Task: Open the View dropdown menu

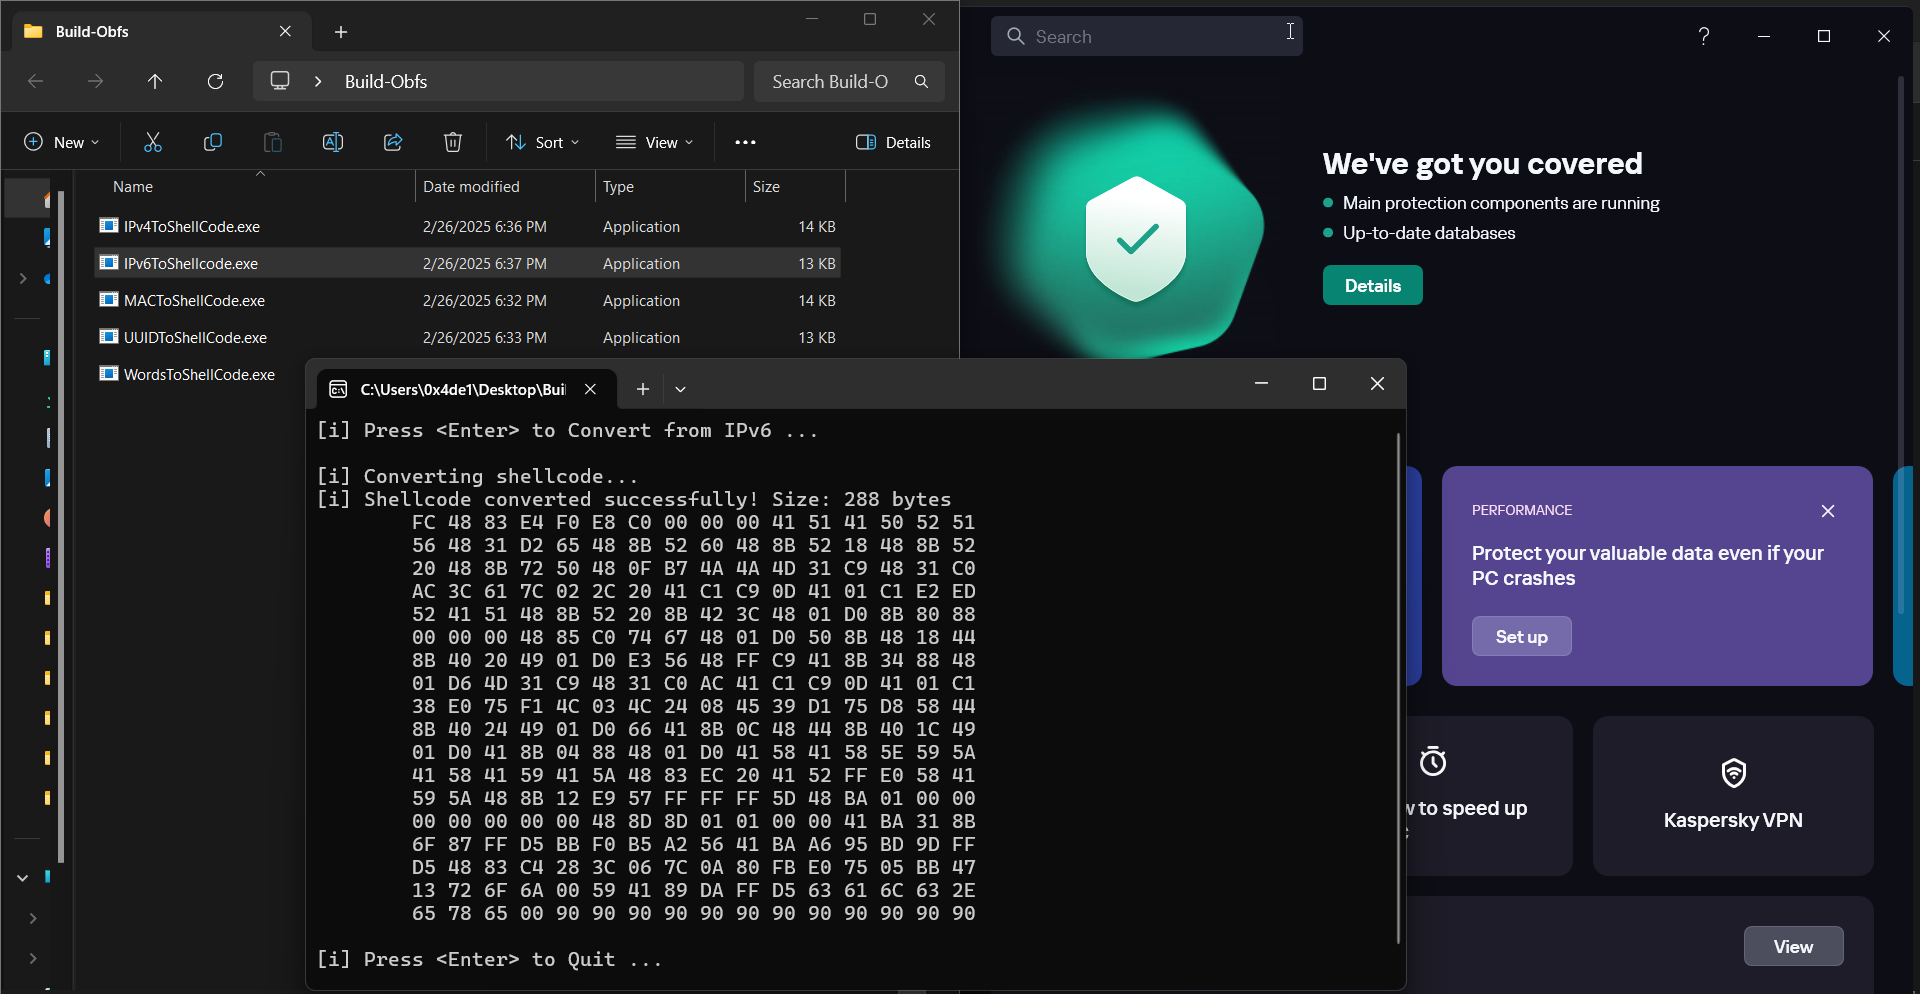Action: coord(655,142)
